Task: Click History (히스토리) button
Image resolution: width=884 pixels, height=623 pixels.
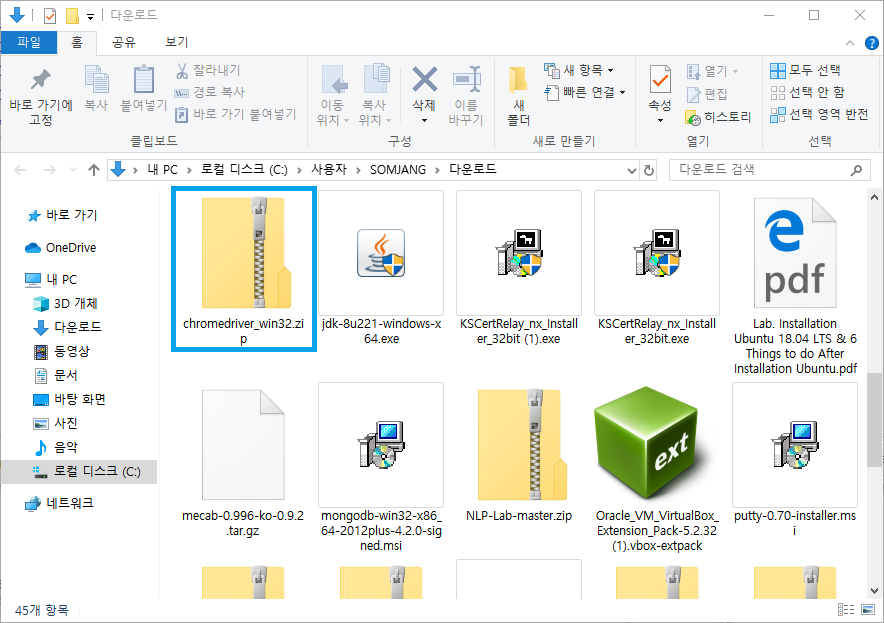Action: point(718,117)
